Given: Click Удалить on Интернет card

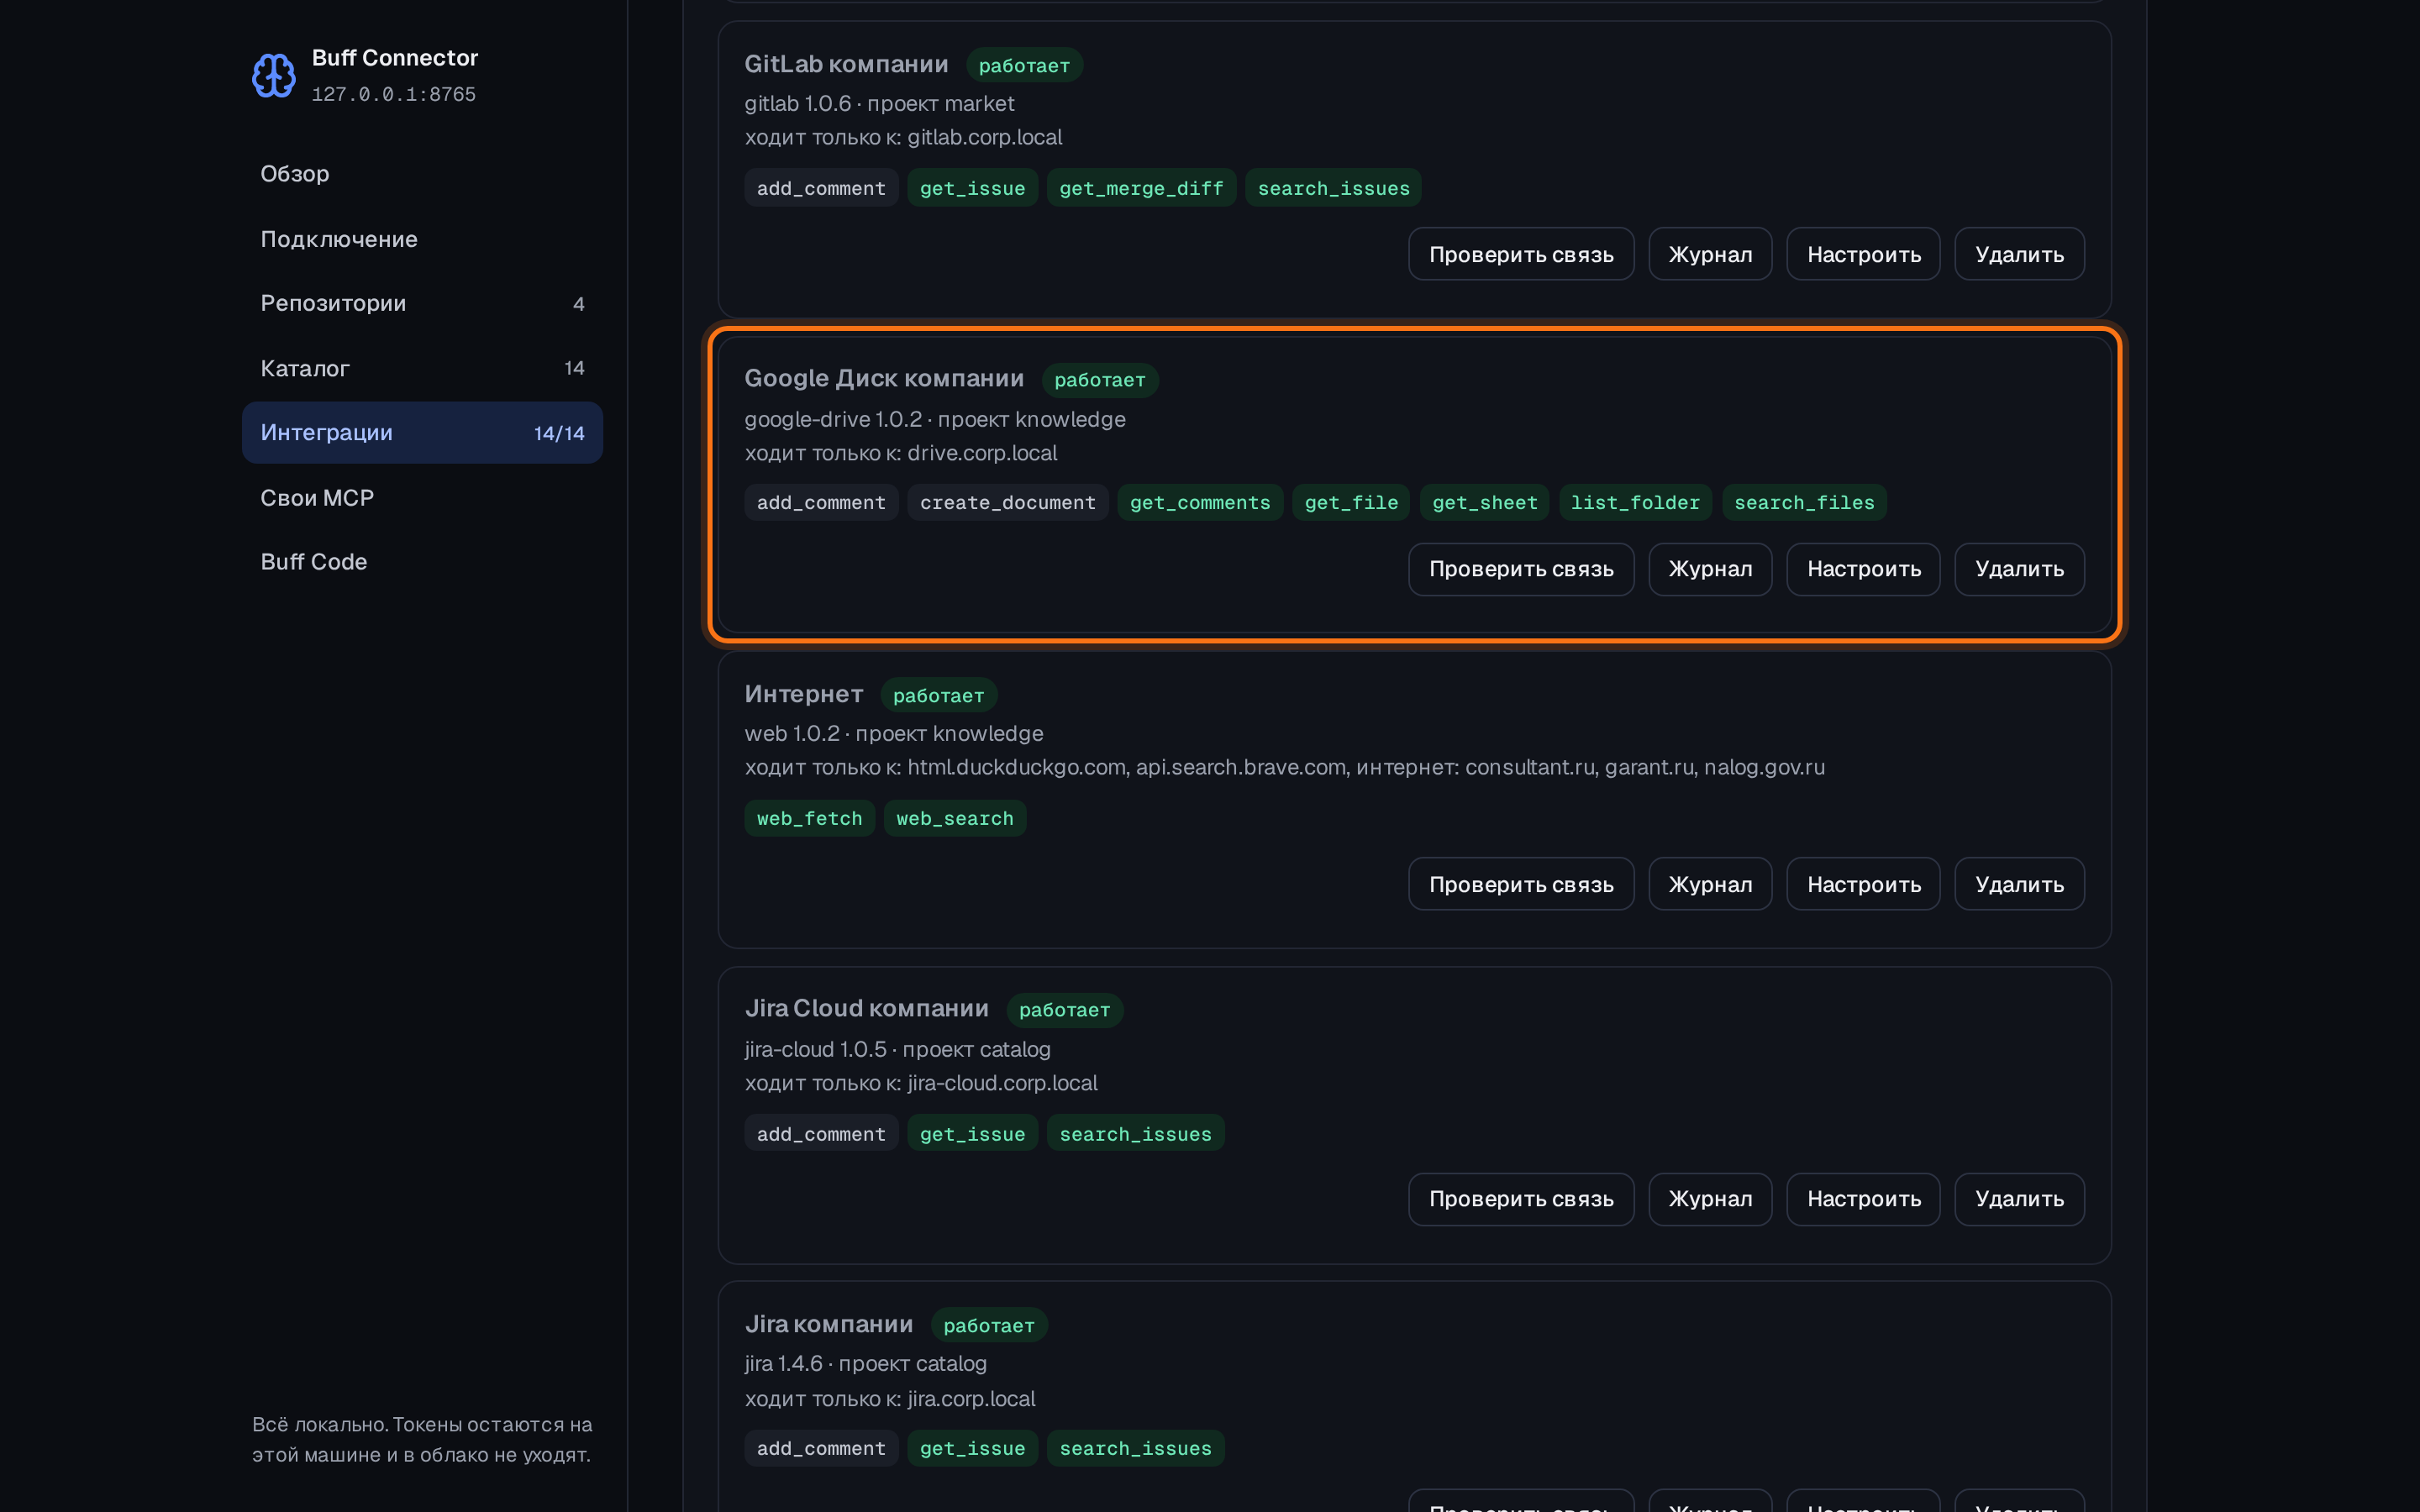Looking at the screenshot, I should (2019, 884).
